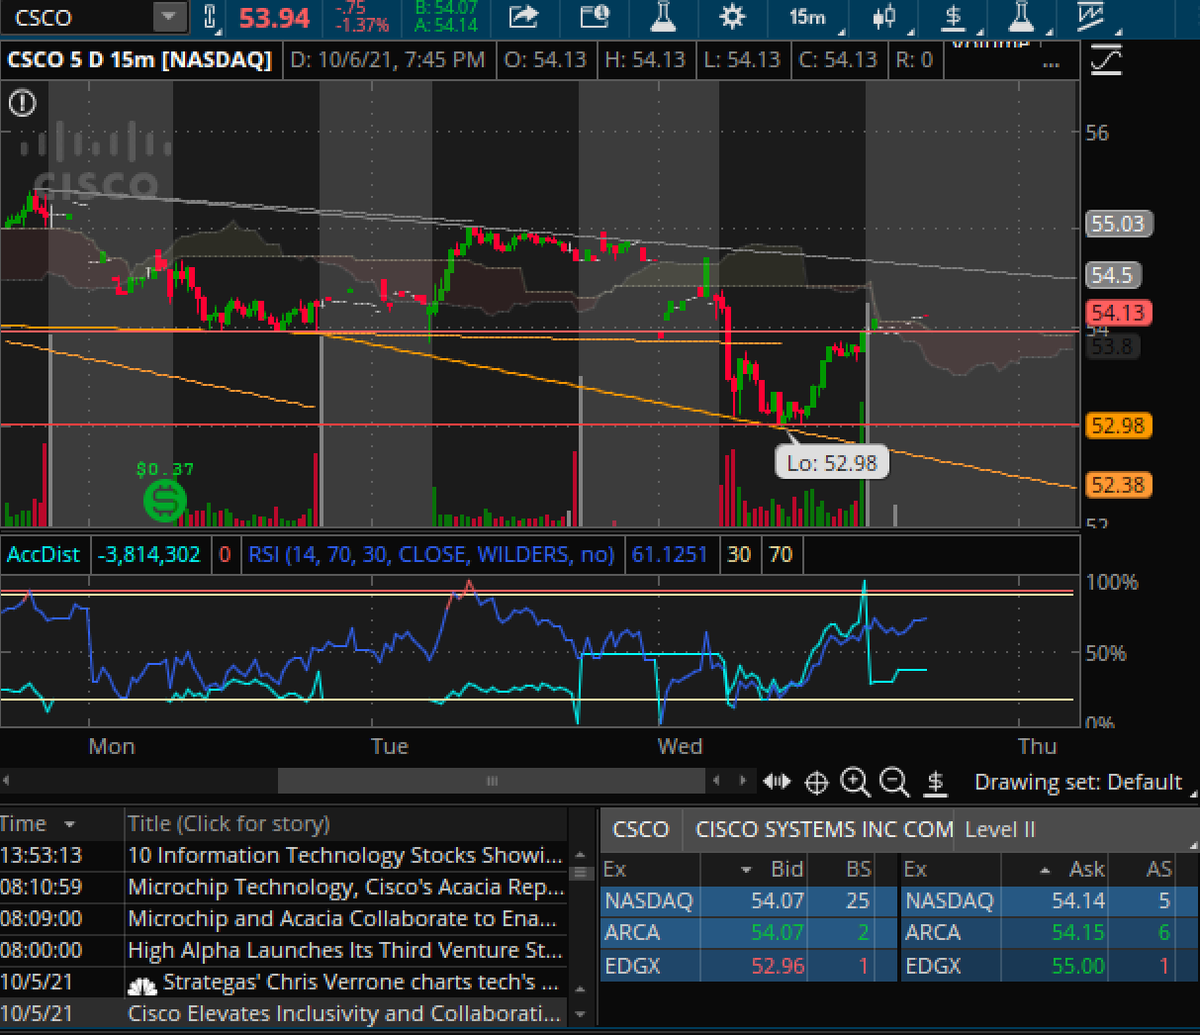This screenshot has height=1035, width=1200.
Task: Click the AccDist study label
Action: [44, 553]
